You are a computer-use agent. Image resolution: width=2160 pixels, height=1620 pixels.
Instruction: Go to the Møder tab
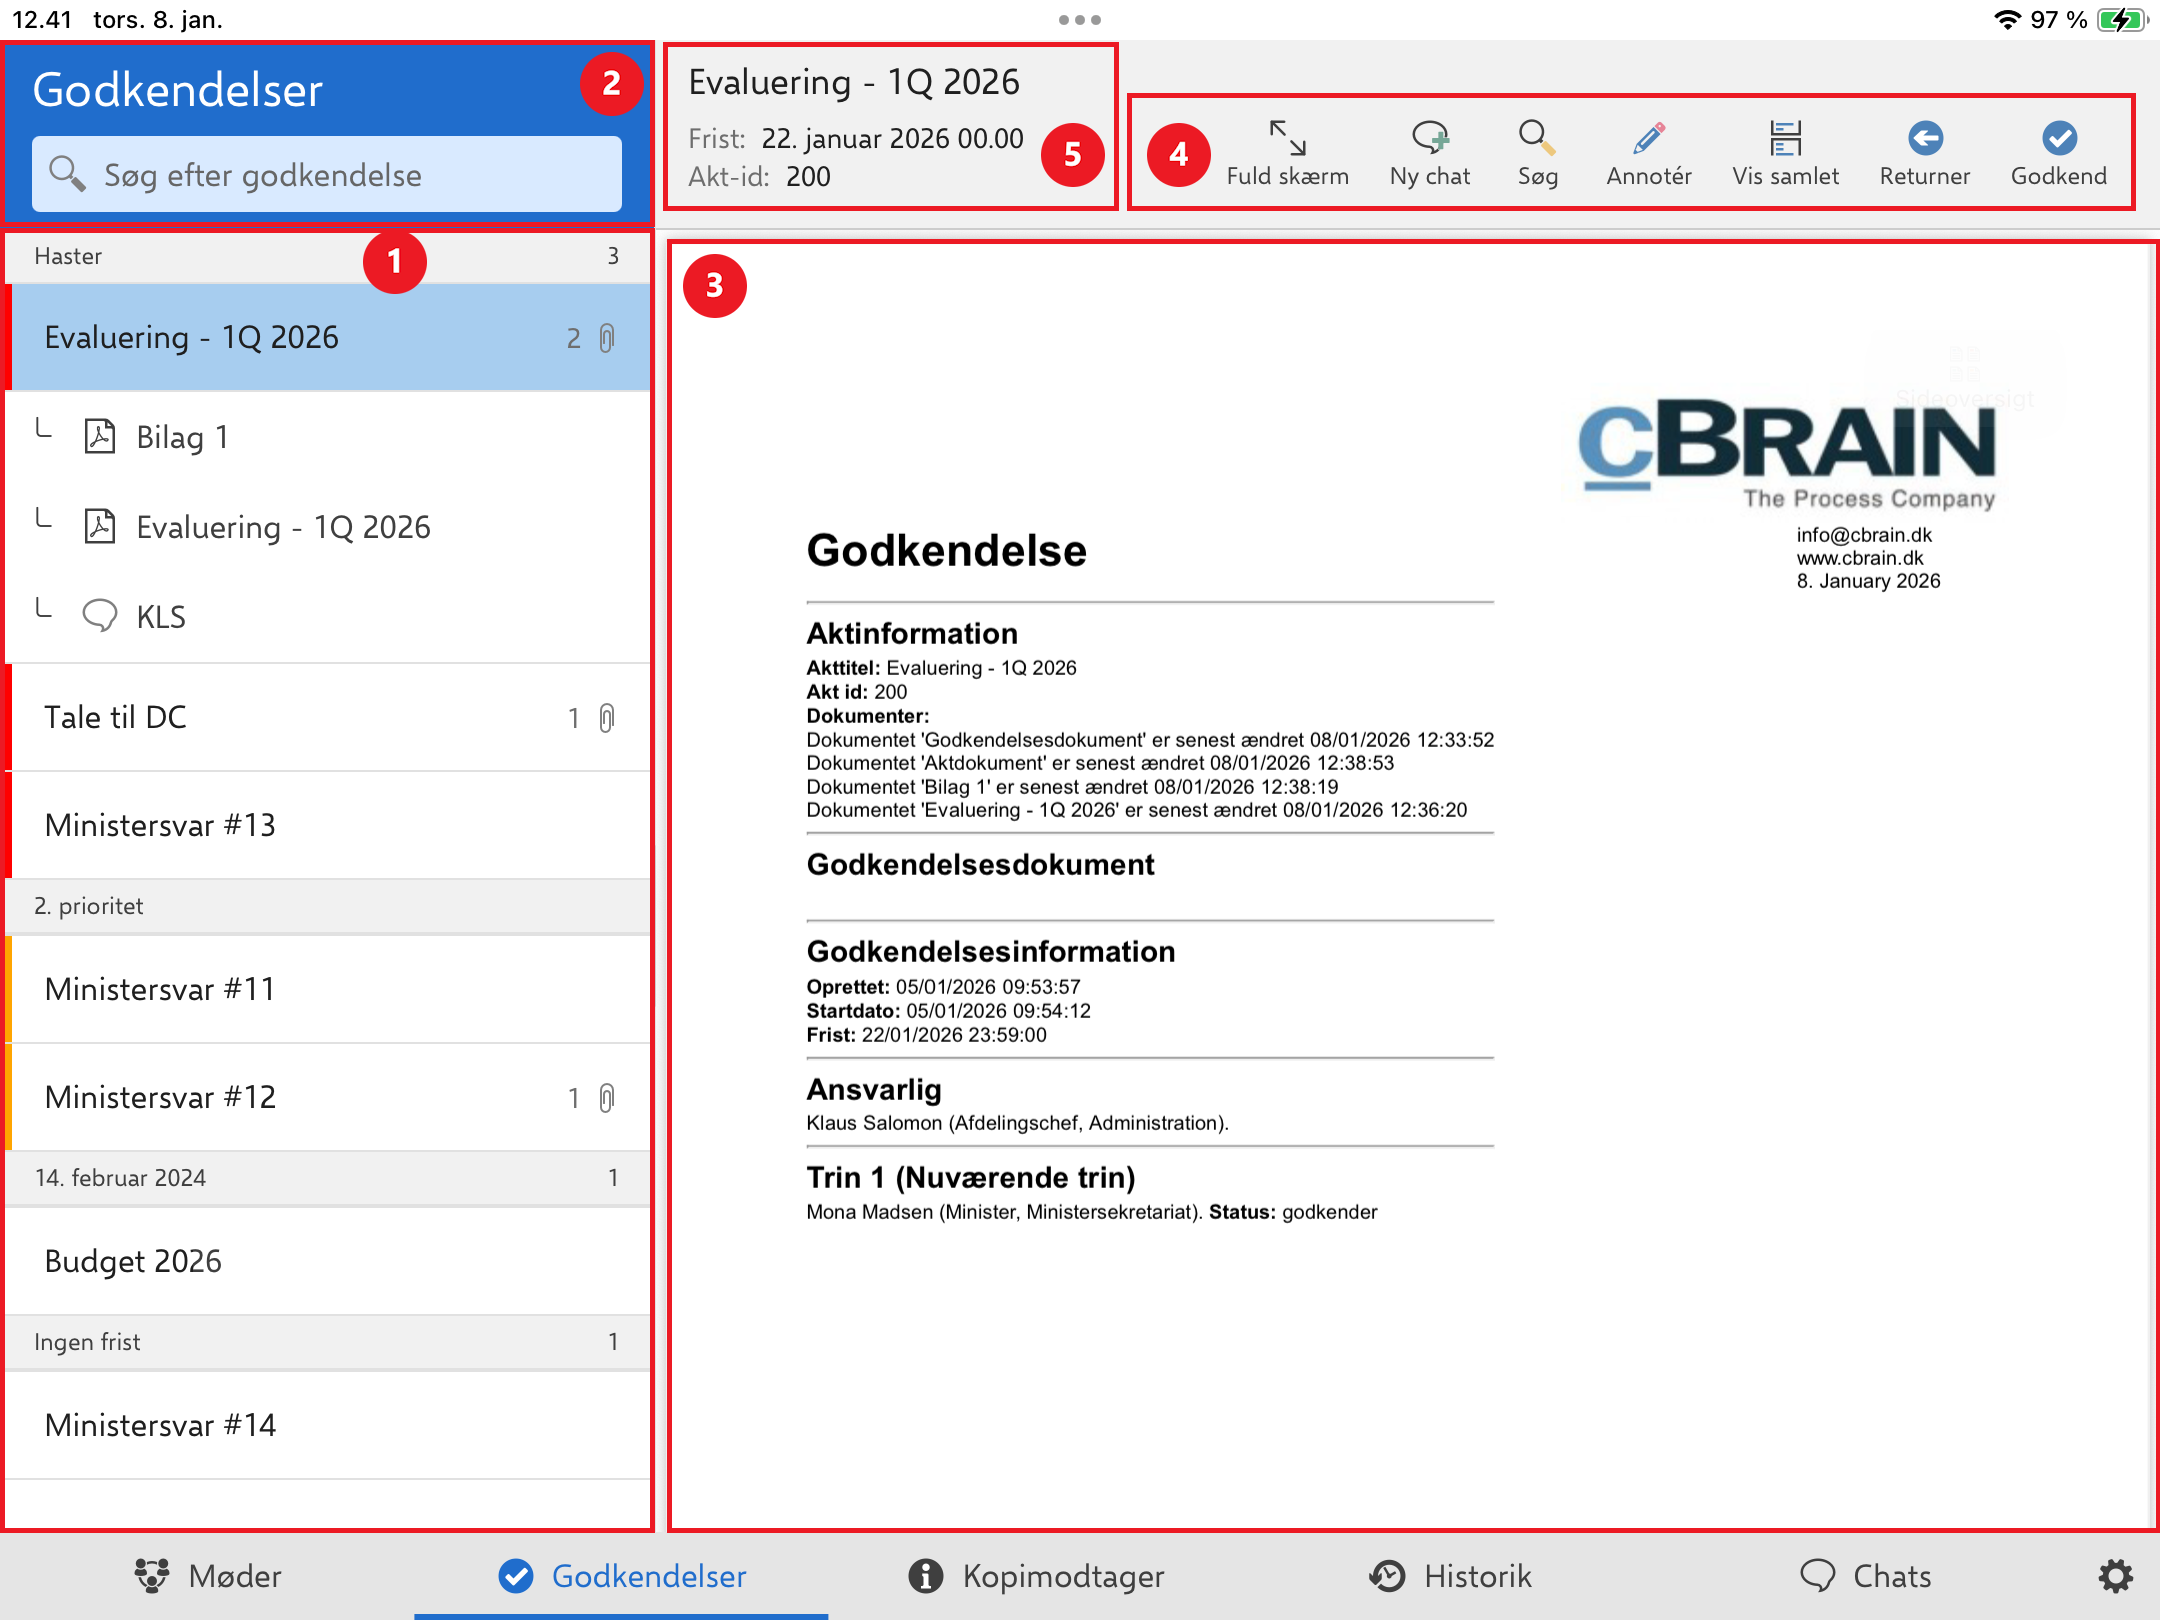click(x=208, y=1576)
